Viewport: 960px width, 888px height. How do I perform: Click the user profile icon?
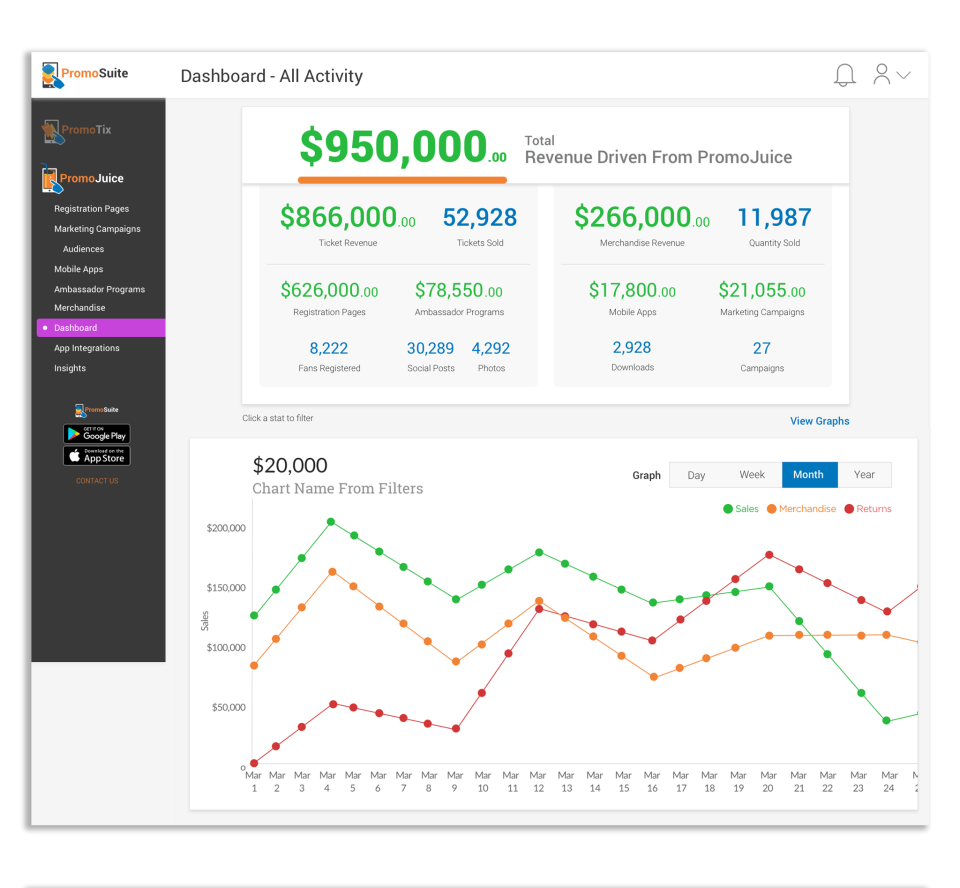pos(881,74)
